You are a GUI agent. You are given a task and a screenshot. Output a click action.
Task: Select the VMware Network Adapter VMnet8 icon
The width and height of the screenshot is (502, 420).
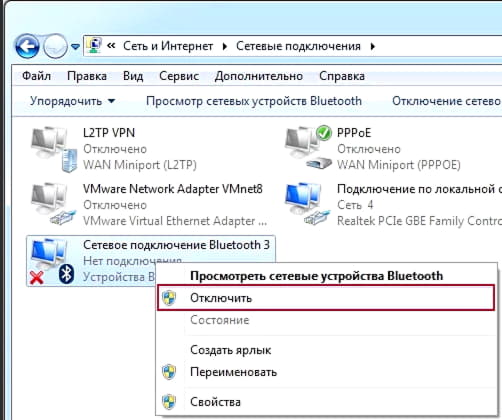tap(54, 204)
